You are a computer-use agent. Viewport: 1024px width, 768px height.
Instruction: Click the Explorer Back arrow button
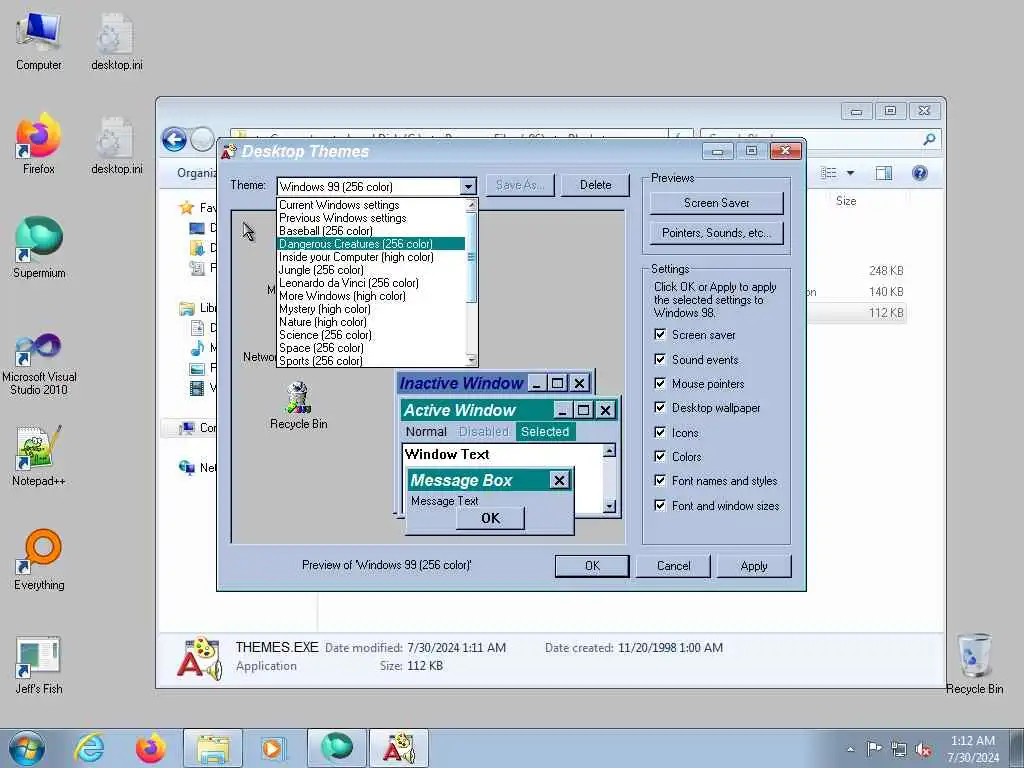174,139
